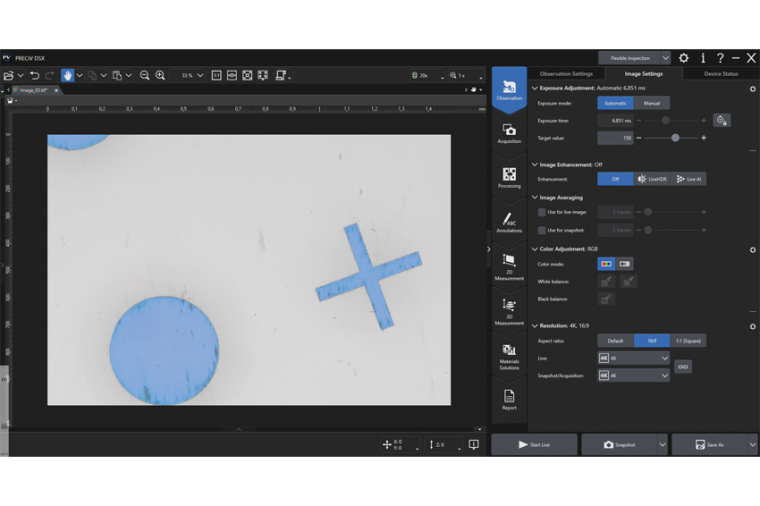Set exposure mode to Manual
Screen dimensions: 760x506
coord(651,103)
